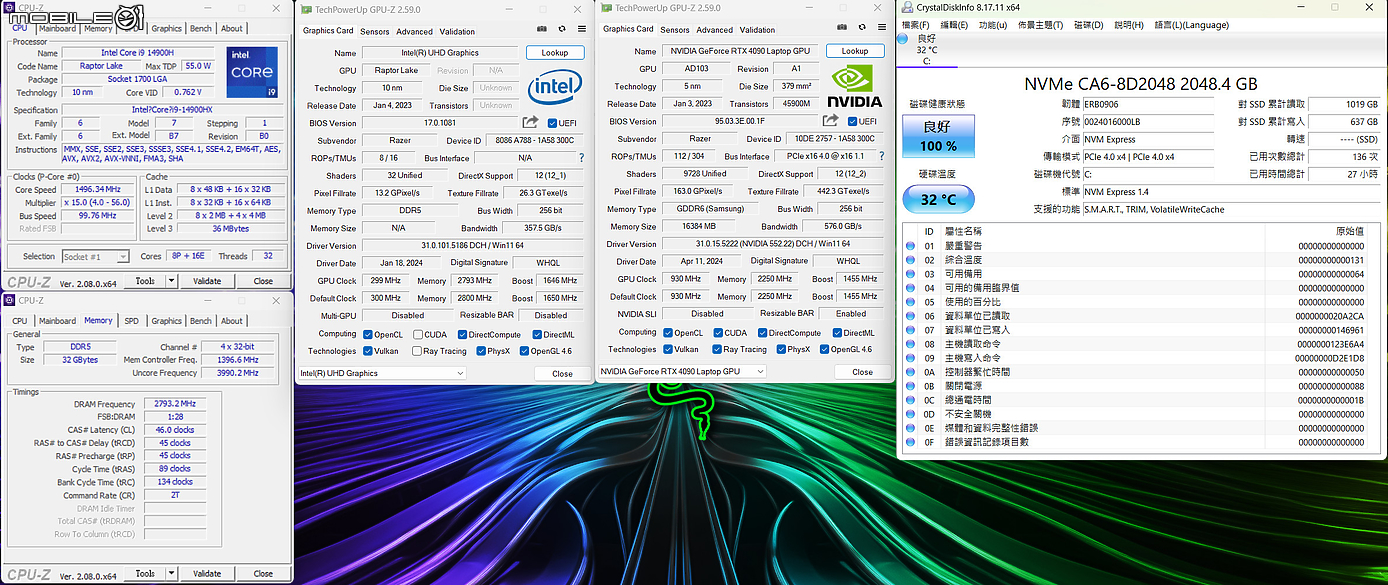Click the 32 °C temperature badge in CrystalDiskInfo
Image resolution: width=1388 pixels, height=585 pixels.
pos(938,199)
